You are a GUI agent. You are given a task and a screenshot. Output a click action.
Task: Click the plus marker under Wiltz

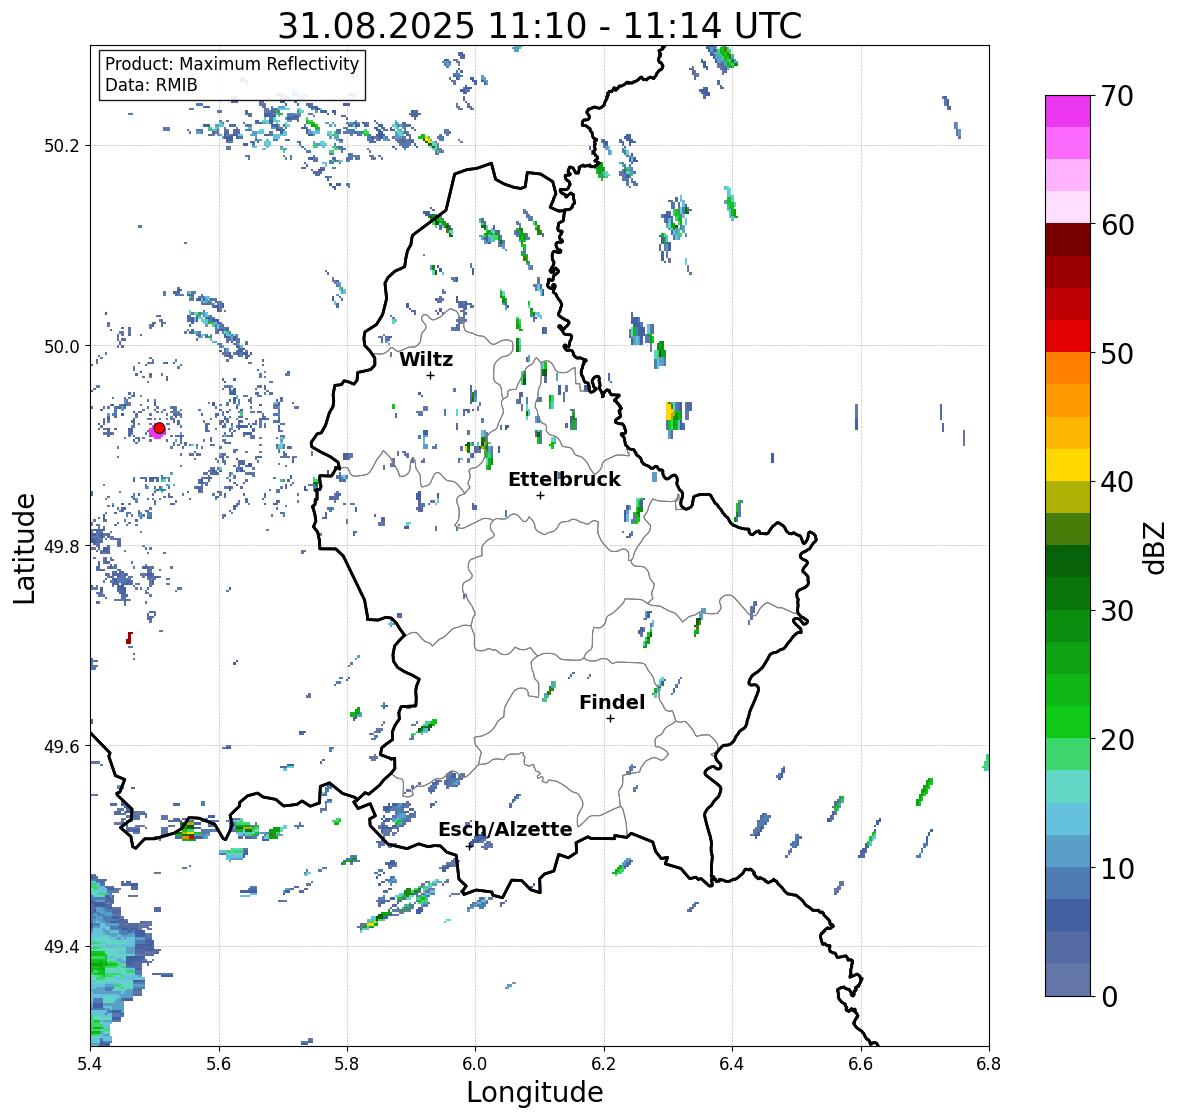(x=430, y=375)
